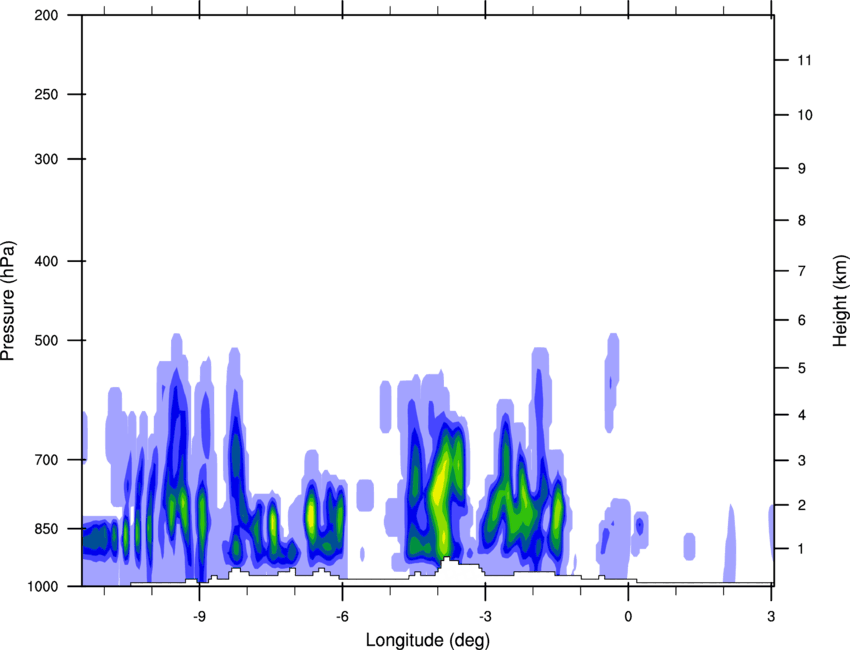Viewport: 850px width, 650px height.
Task: Select the 250 pressure tick label
Action: [x=46, y=94]
